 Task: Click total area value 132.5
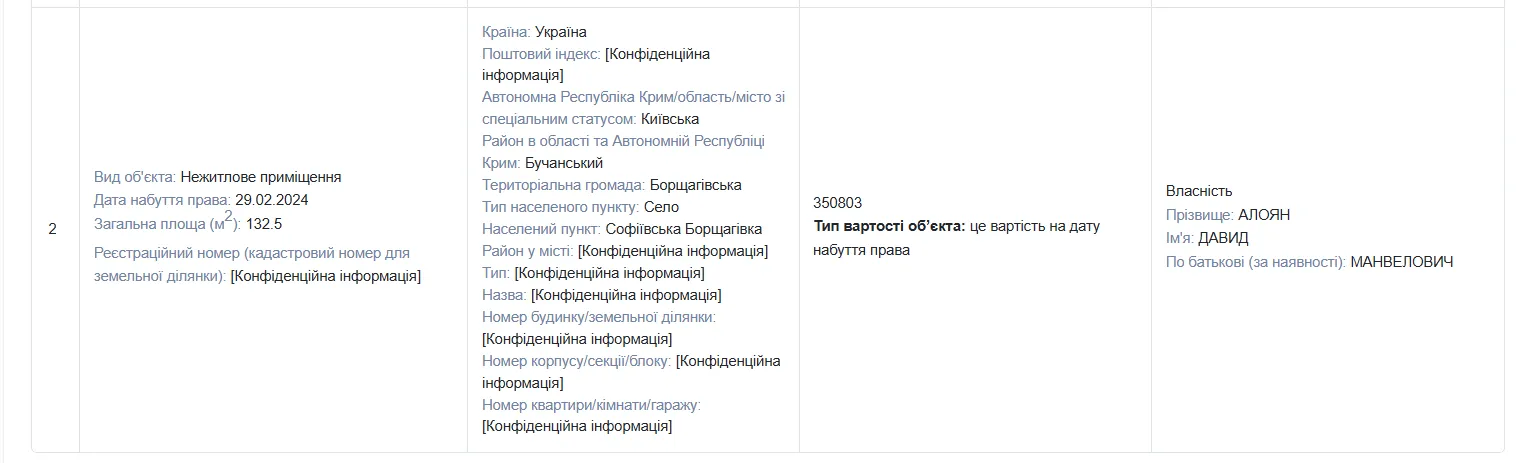[x=264, y=223]
